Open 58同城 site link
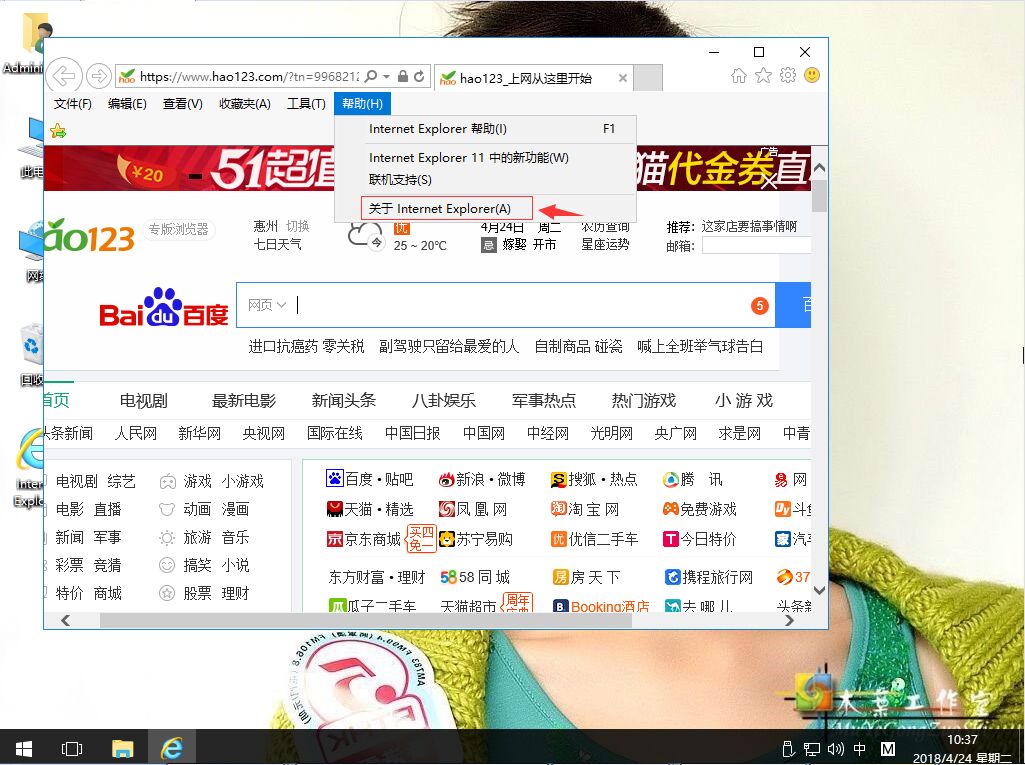The height and width of the screenshot is (765, 1025). coord(475,577)
